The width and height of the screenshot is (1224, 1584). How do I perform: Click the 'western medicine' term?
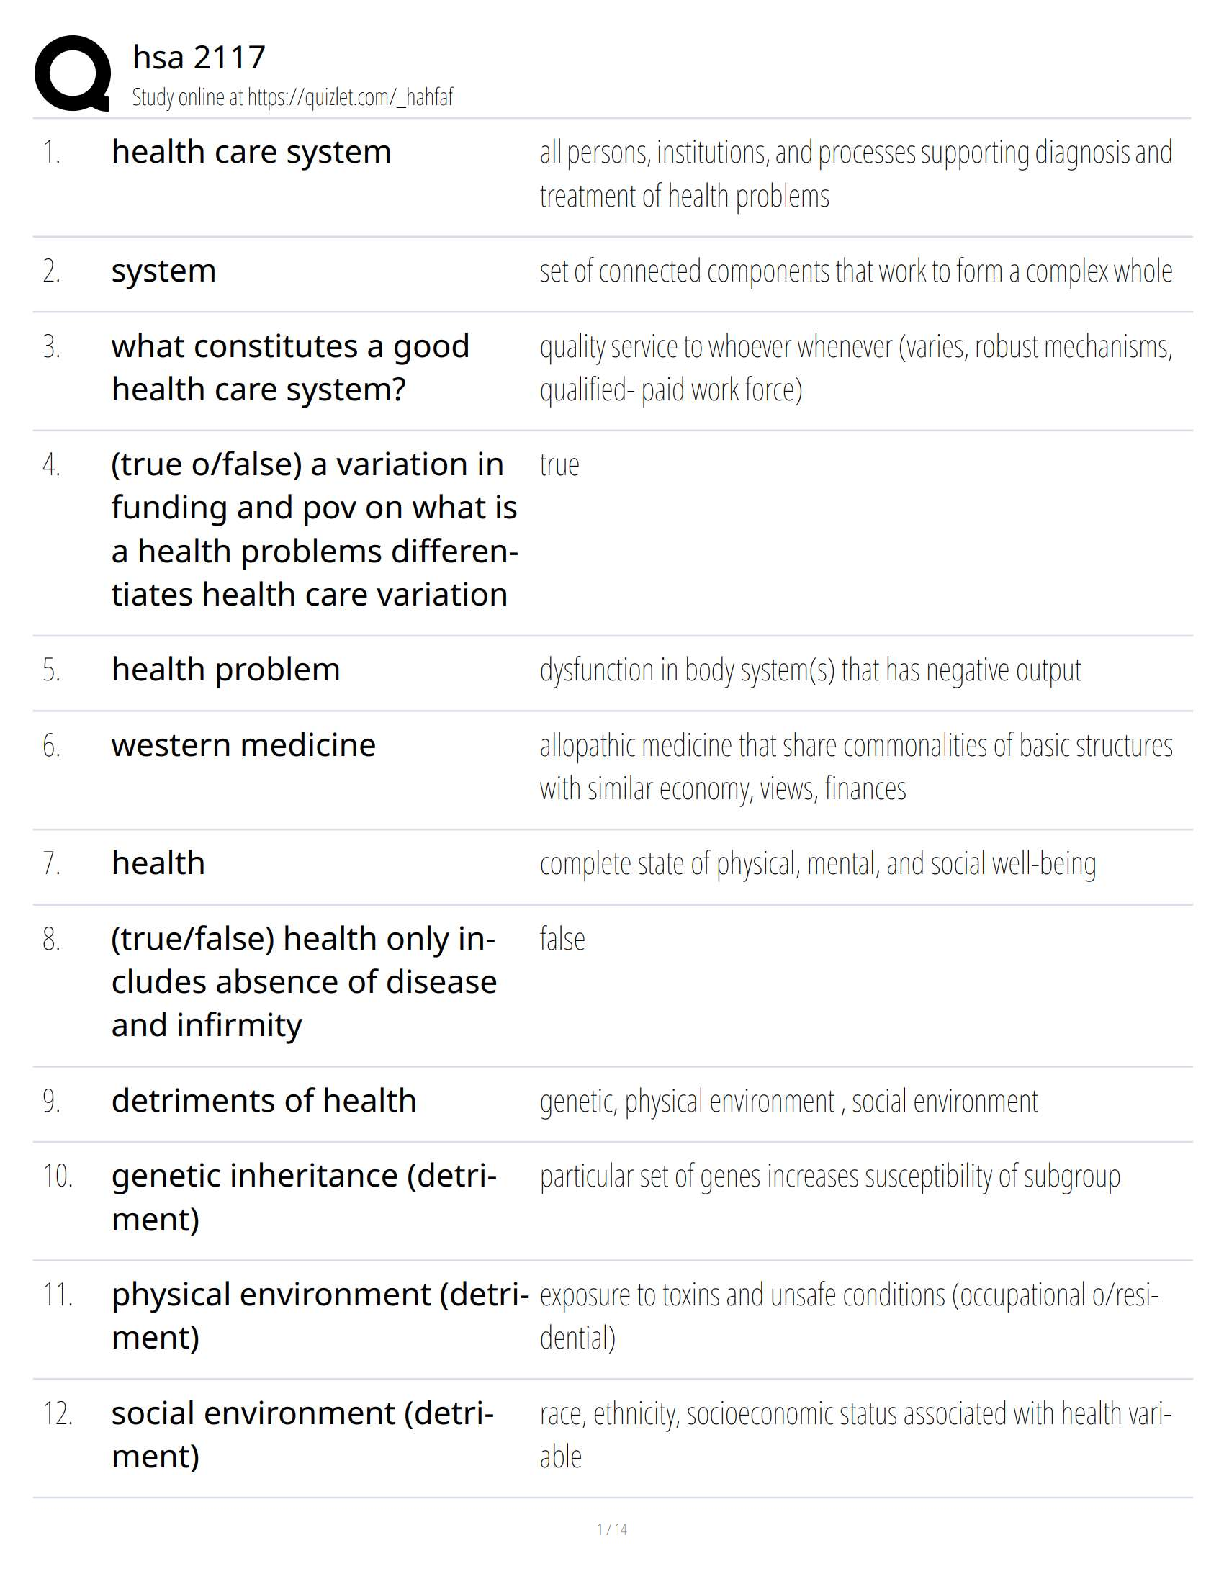[243, 745]
